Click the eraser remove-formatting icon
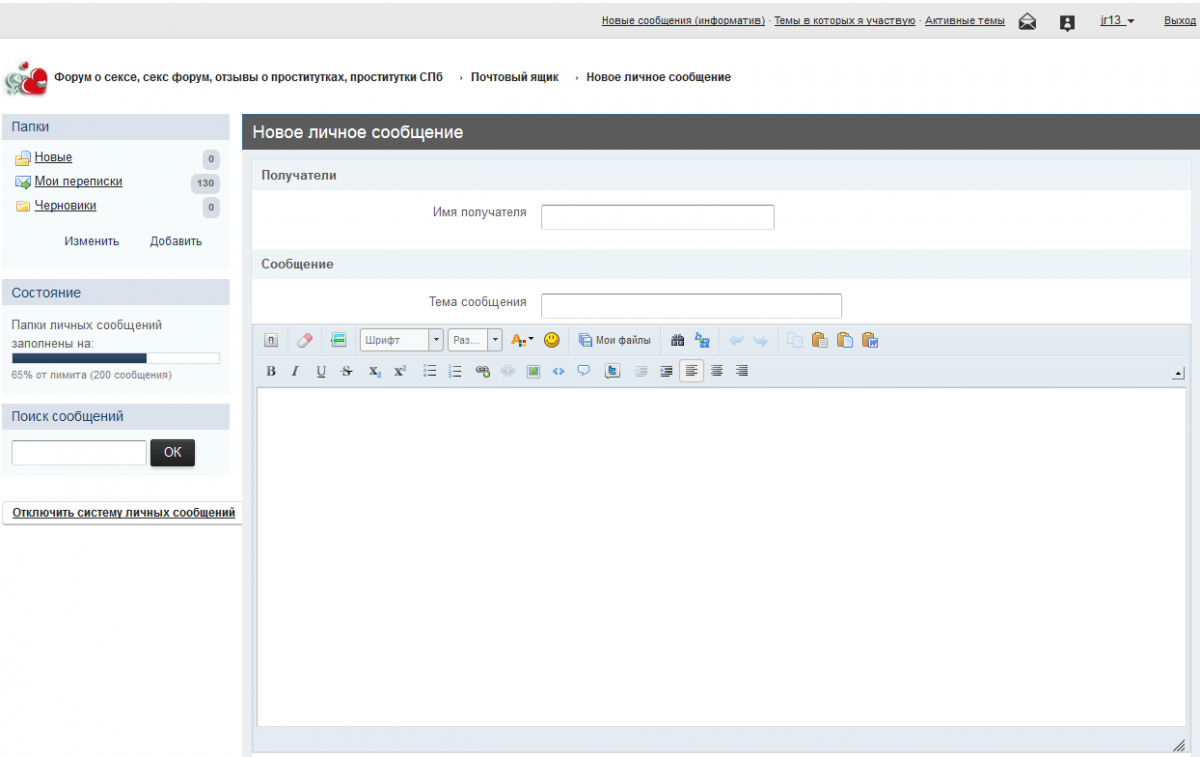Image resolution: width=1200 pixels, height=757 pixels. coord(305,340)
